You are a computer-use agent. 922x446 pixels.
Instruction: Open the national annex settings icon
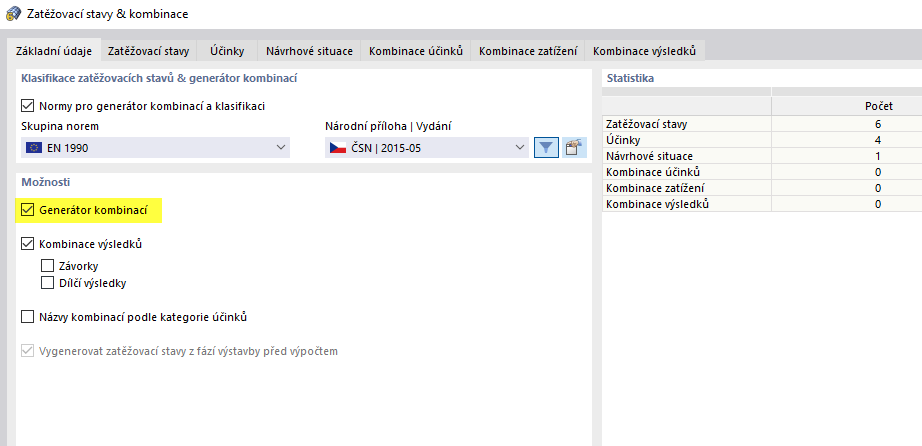(x=573, y=148)
